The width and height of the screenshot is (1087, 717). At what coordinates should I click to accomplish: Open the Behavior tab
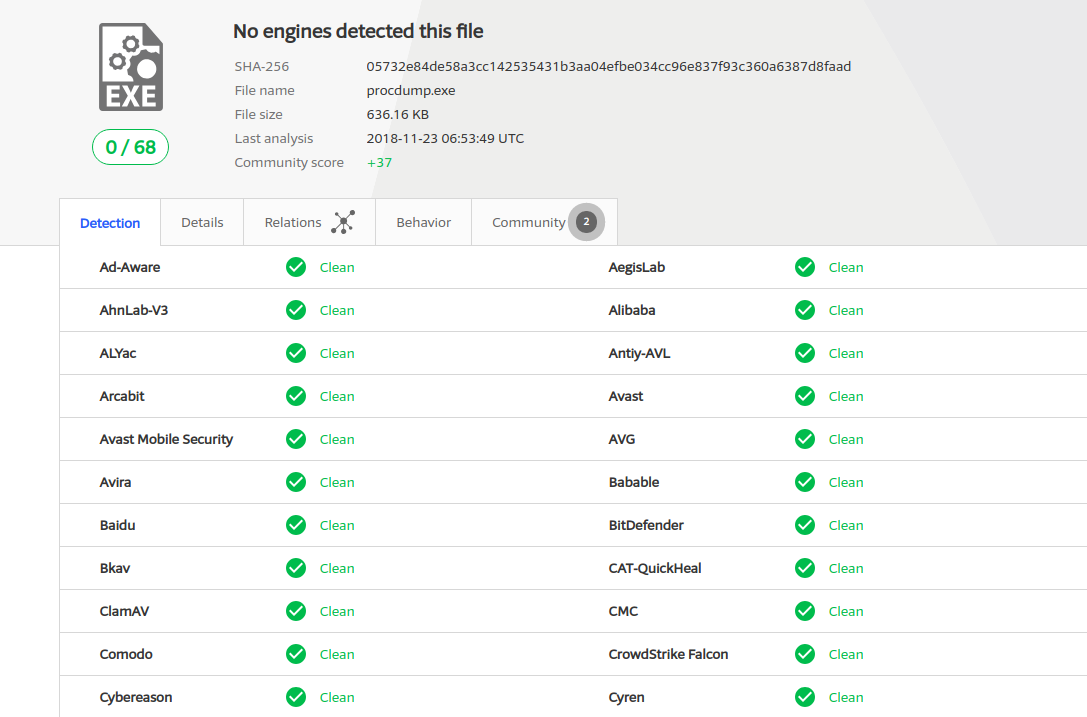[x=424, y=222]
